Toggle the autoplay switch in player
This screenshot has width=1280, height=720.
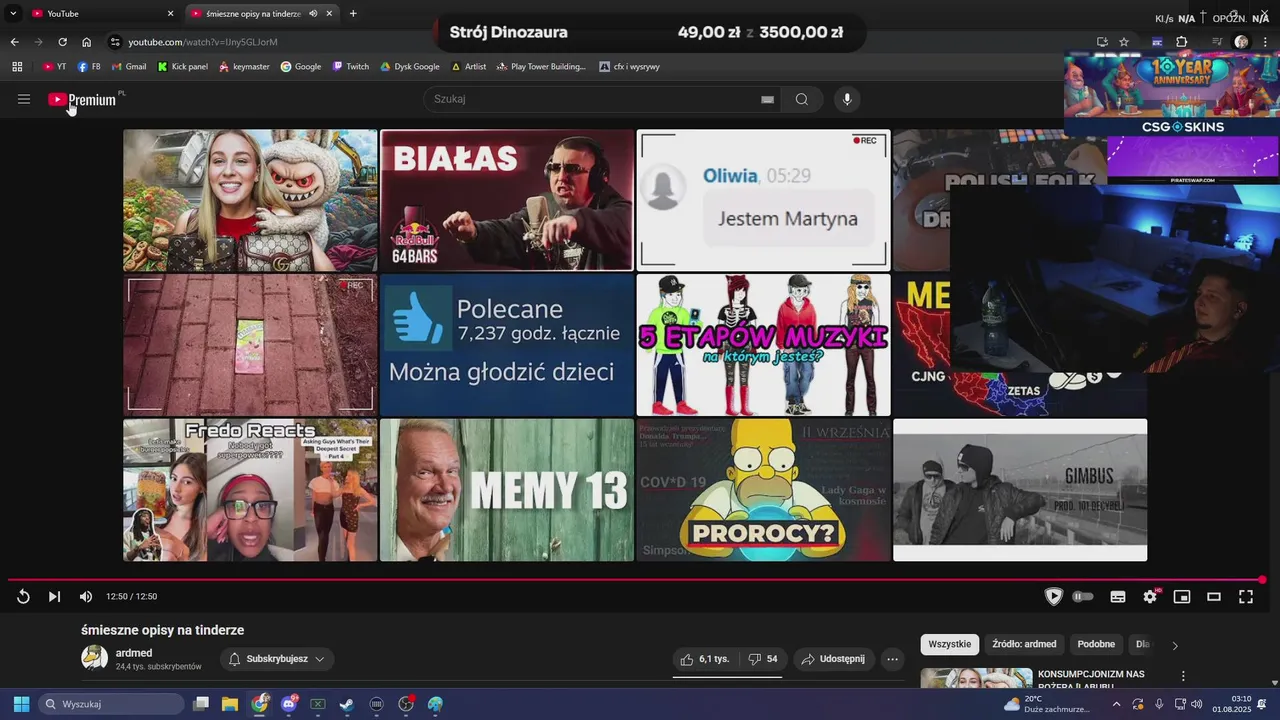[1083, 597]
